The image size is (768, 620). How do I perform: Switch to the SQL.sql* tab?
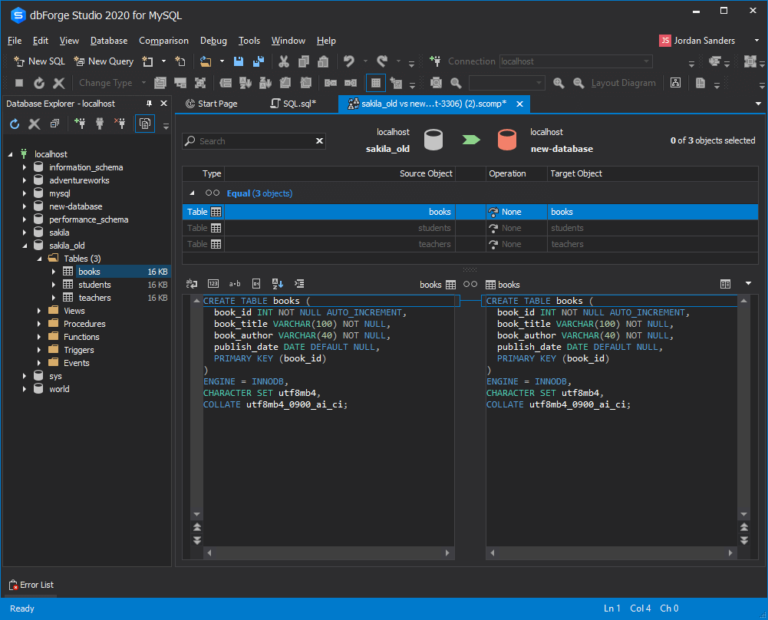tap(293, 104)
